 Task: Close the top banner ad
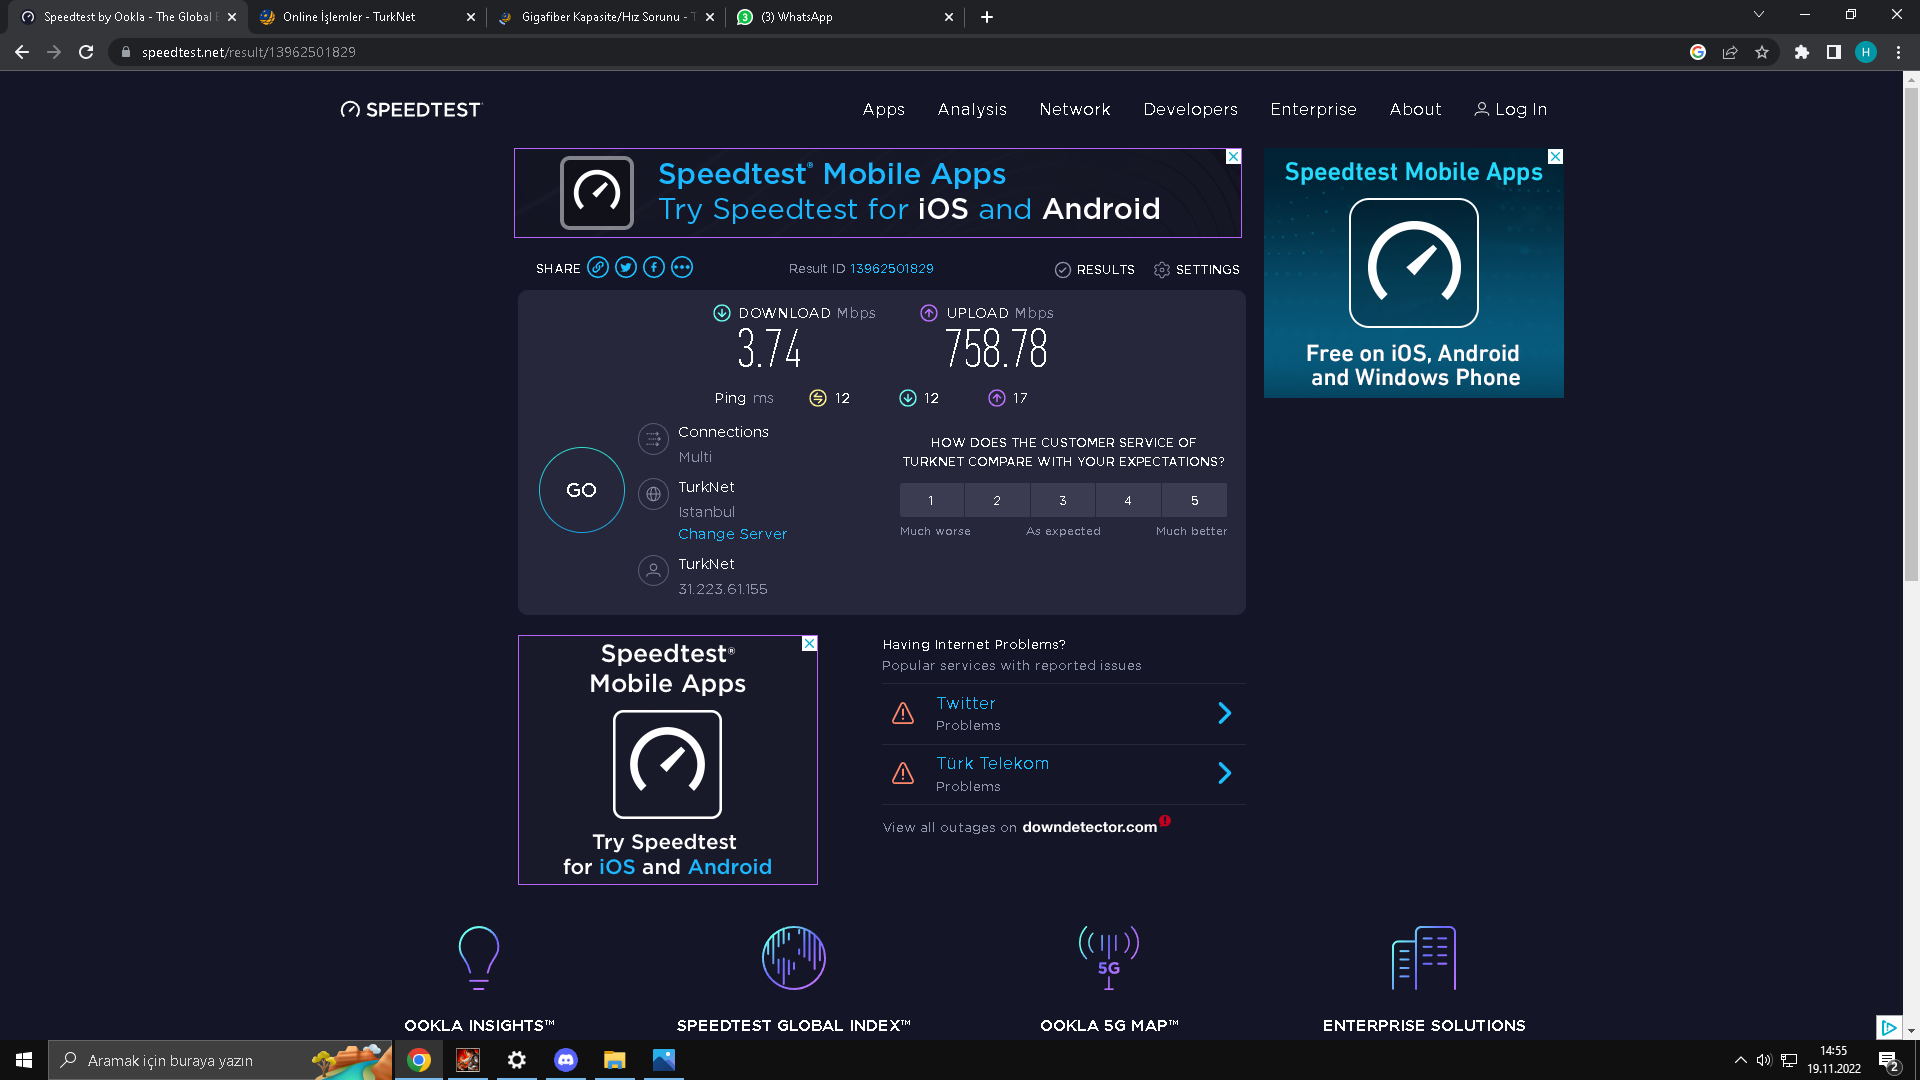point(1234,157)
